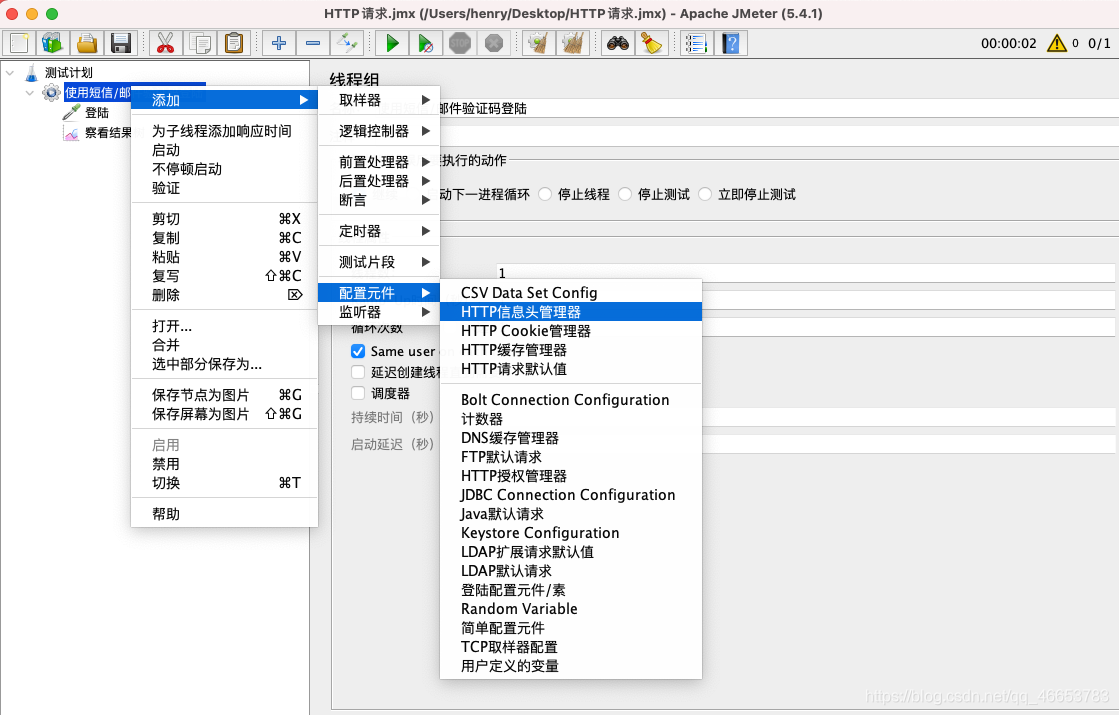Select the 测试计划 tree node
1119x715 pixels.
[x=69, y=73]
